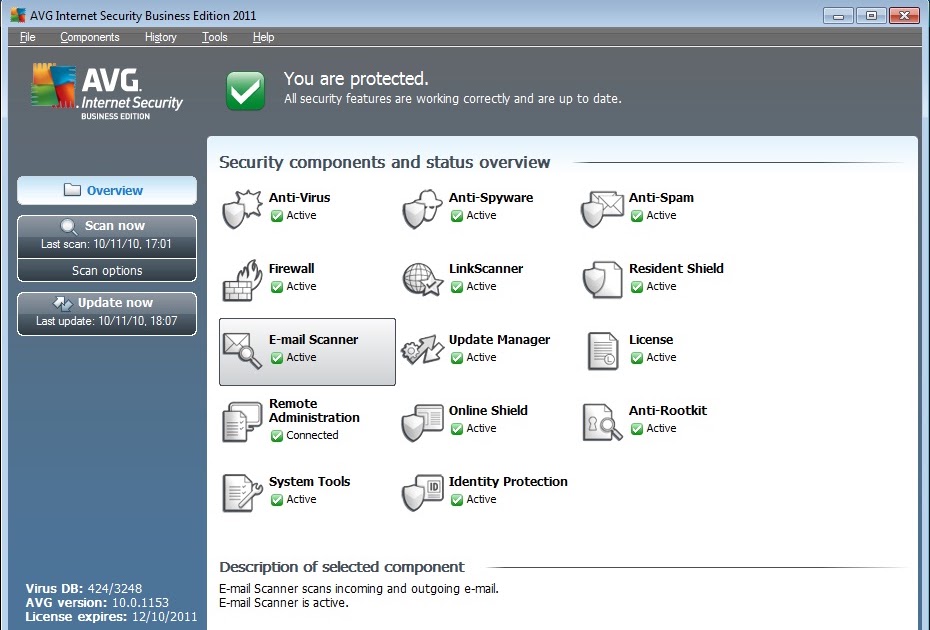Minimize the AVG window
Image resolution: width=930 pixels, height=630 pixels.
point(838,15)
